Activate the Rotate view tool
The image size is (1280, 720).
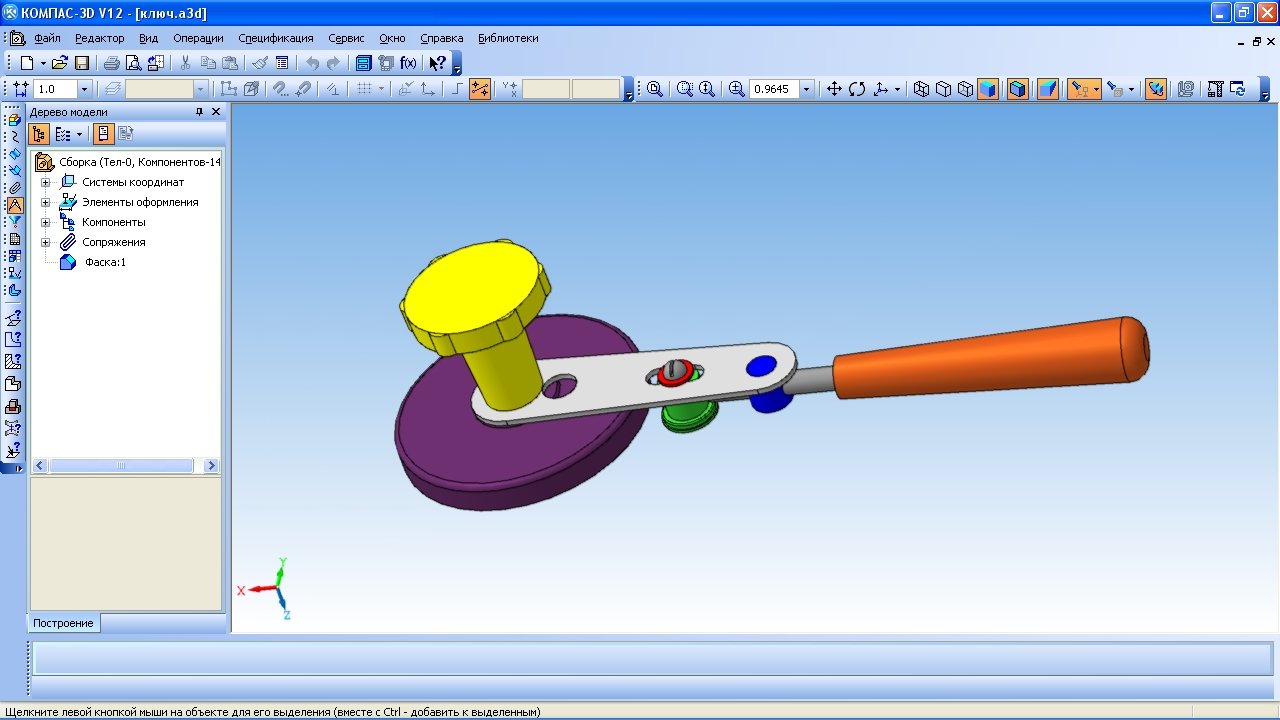coord(857,89)
